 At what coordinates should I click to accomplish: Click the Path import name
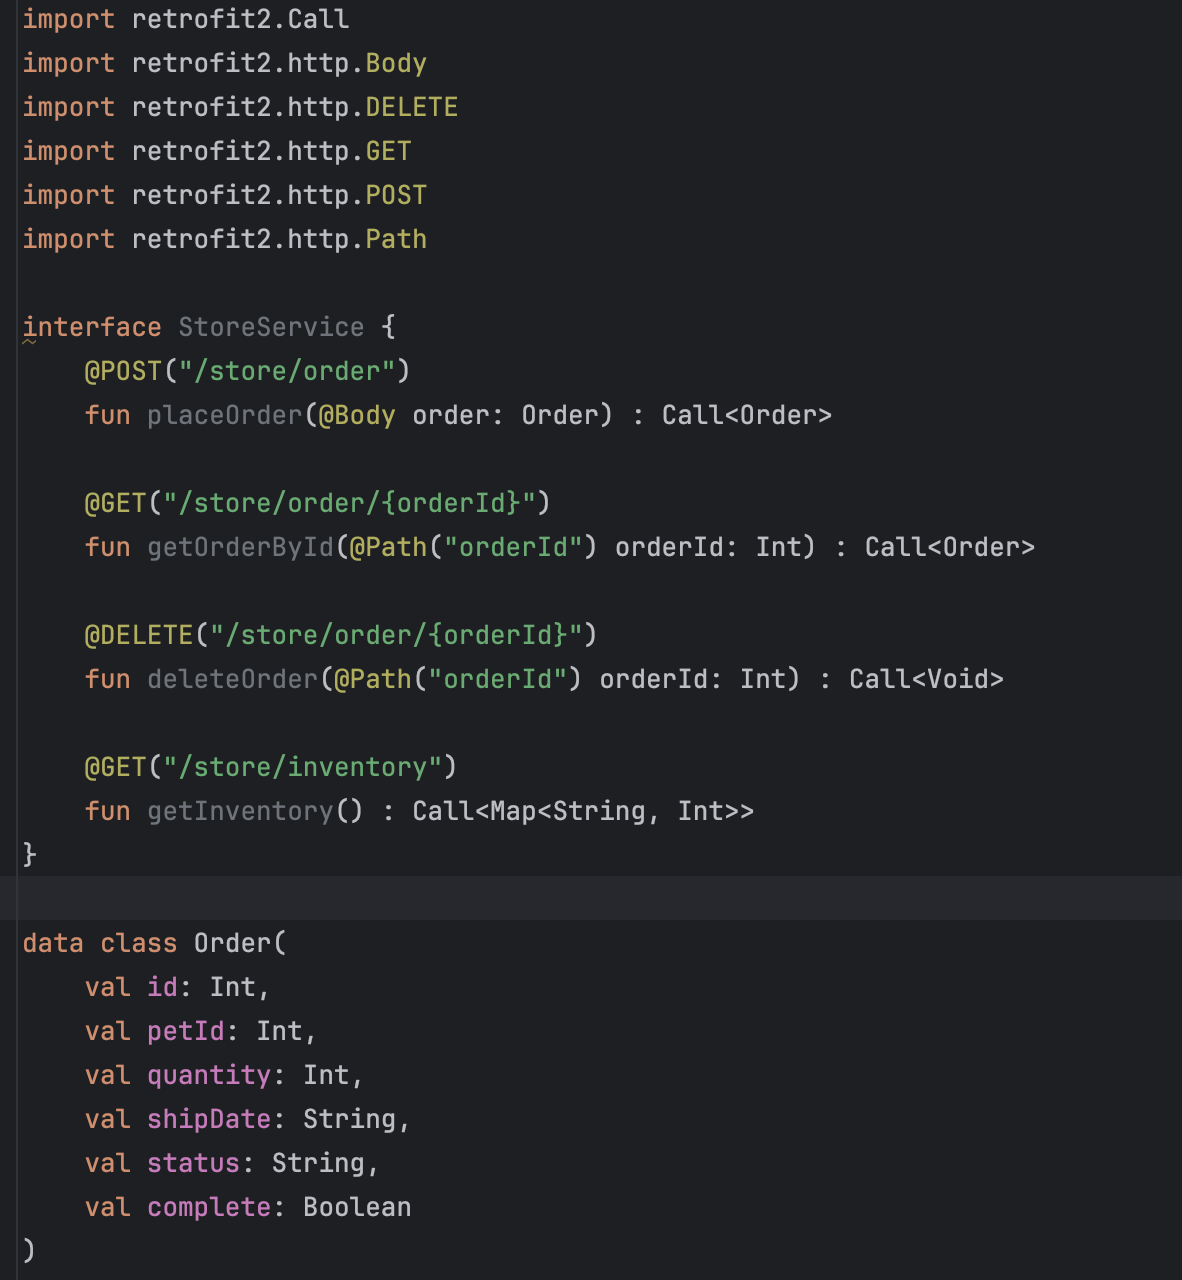396,239
